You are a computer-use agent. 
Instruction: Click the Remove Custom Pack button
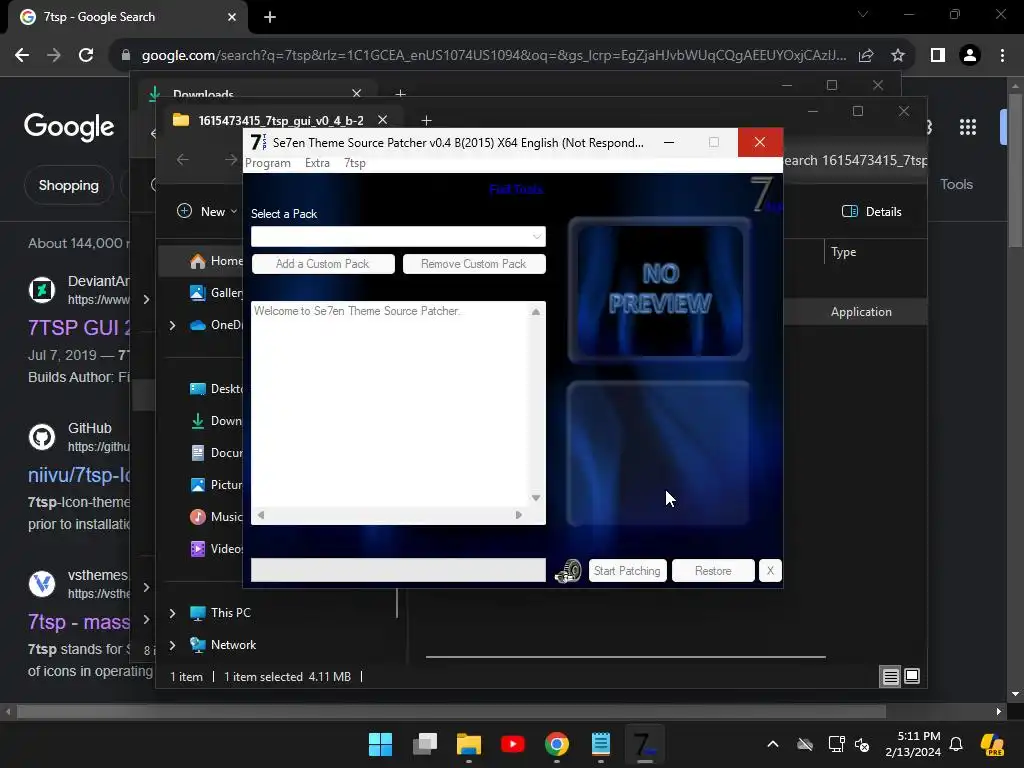tap(473, 264)
